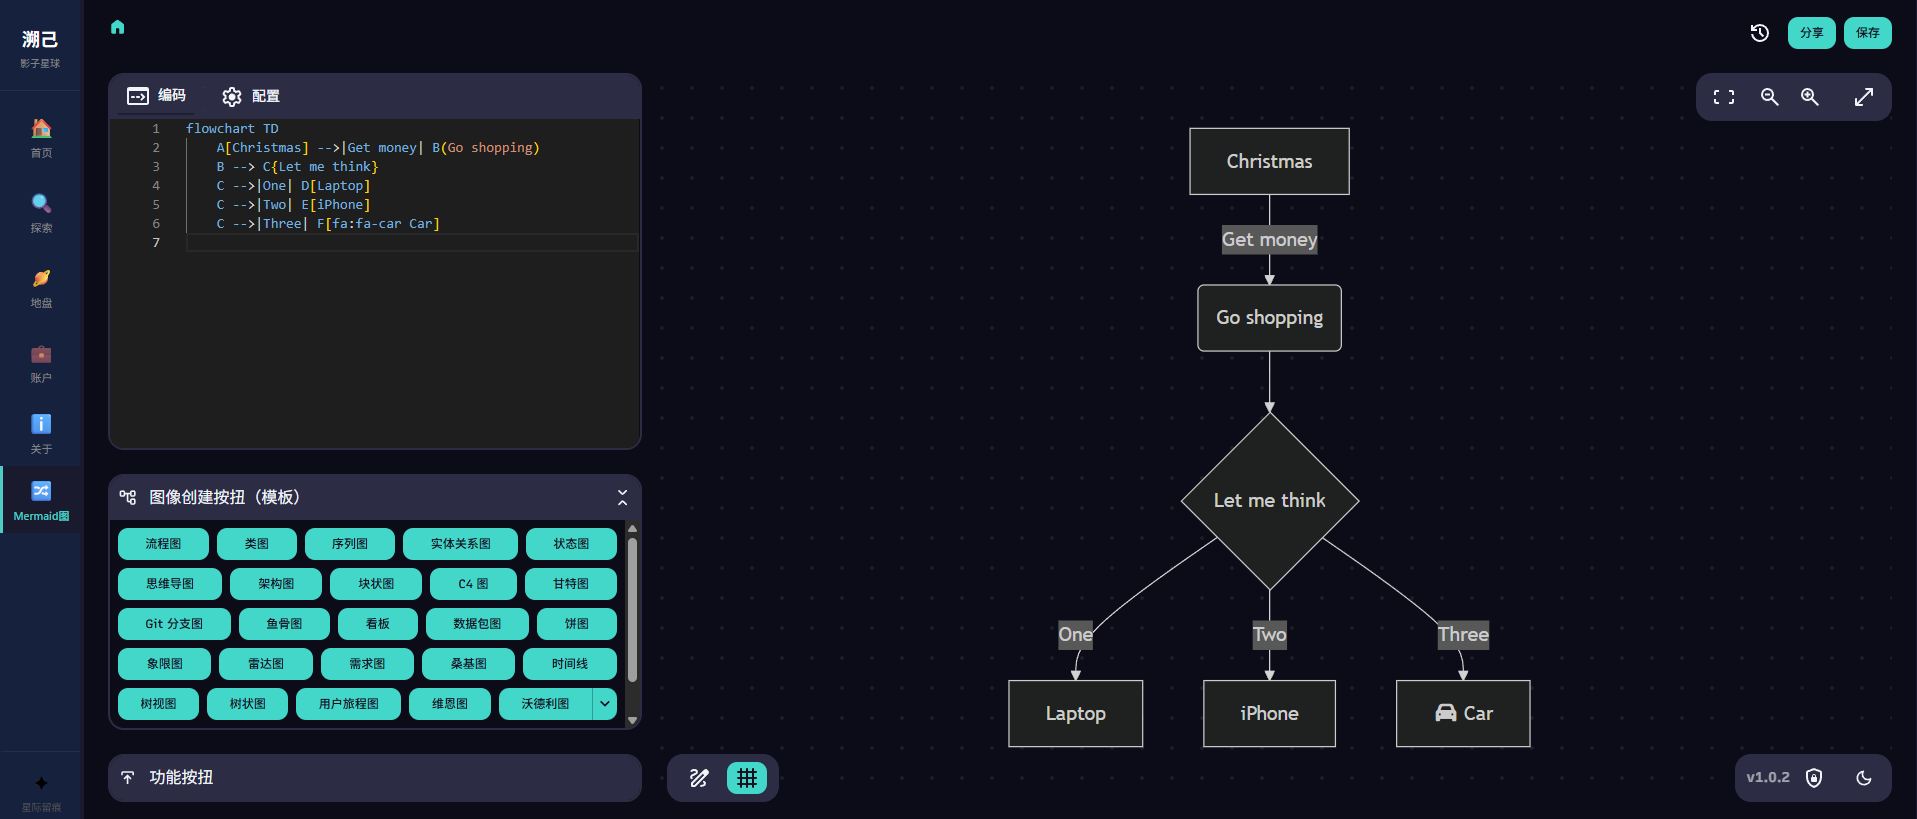
Task: Choose the C4 图 template
Action: point(473,584)
